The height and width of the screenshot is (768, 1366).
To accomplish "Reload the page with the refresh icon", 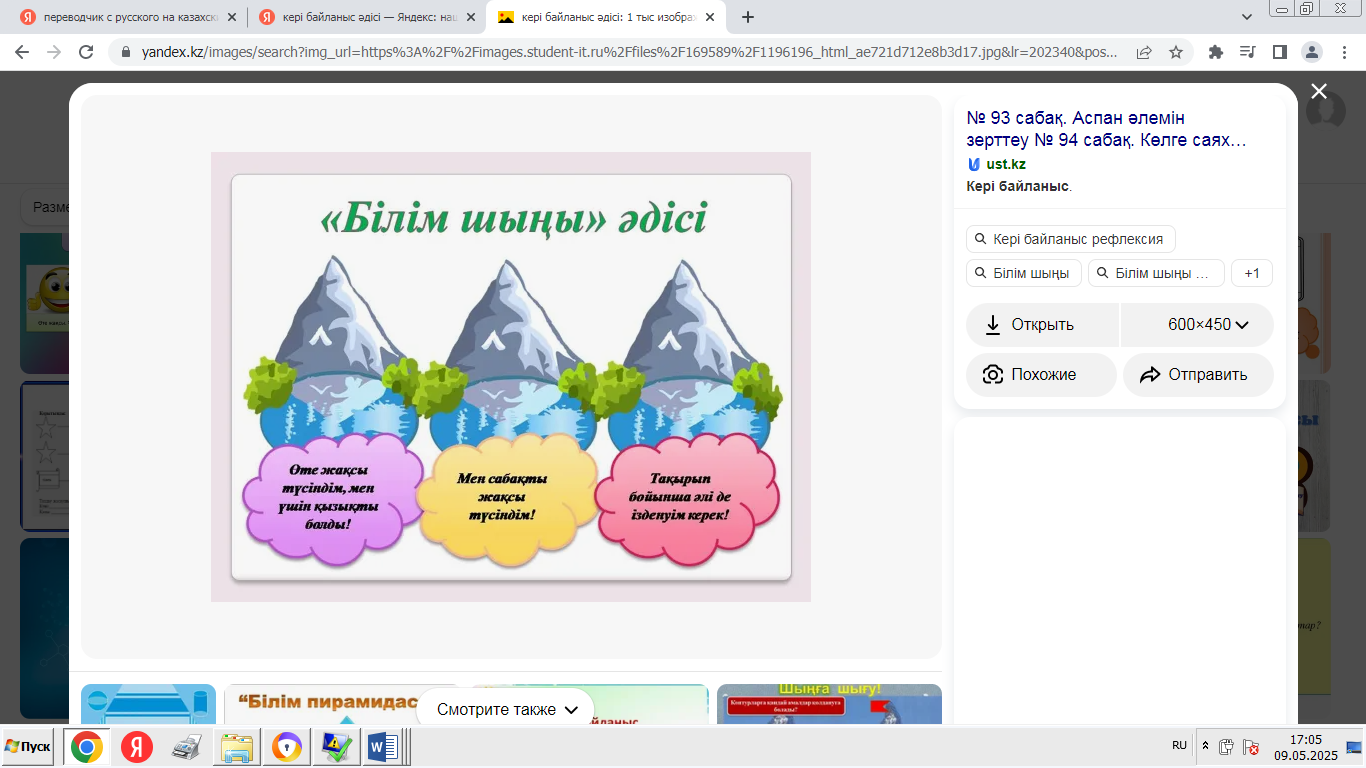I will 86,52.
